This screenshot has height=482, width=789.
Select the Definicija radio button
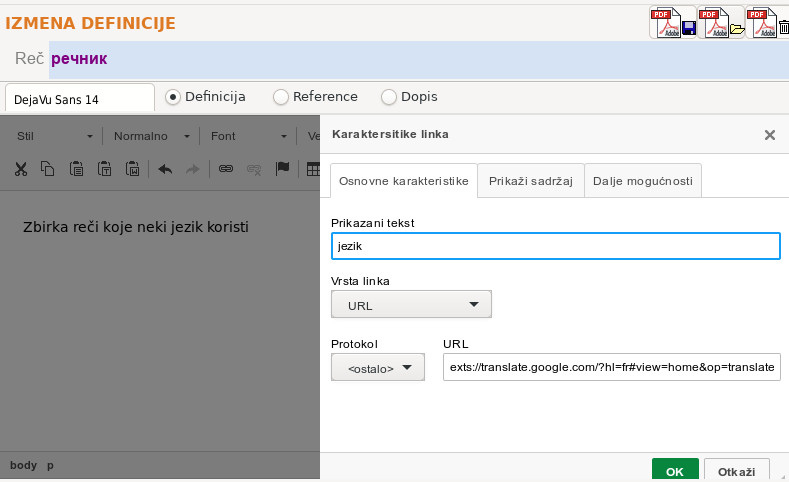point(173,97)
